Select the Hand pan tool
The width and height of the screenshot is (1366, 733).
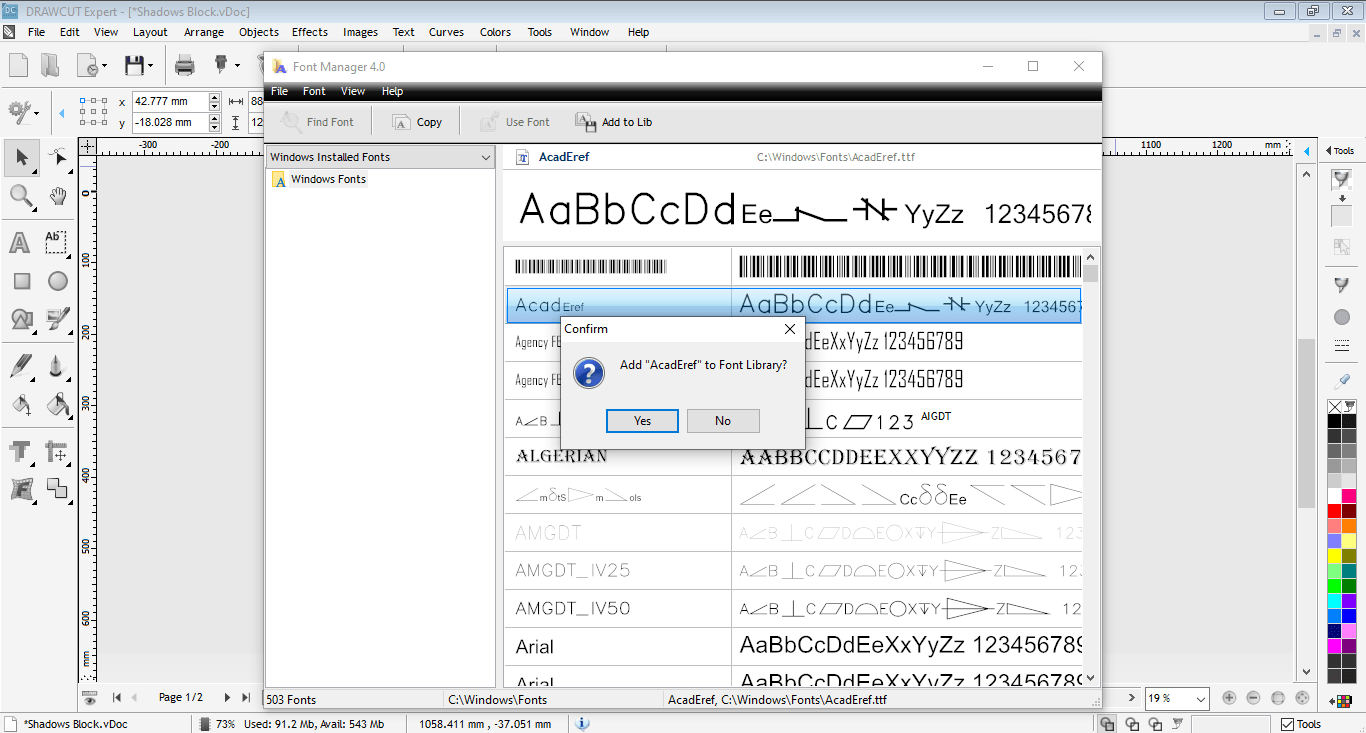tap(58, 196)
